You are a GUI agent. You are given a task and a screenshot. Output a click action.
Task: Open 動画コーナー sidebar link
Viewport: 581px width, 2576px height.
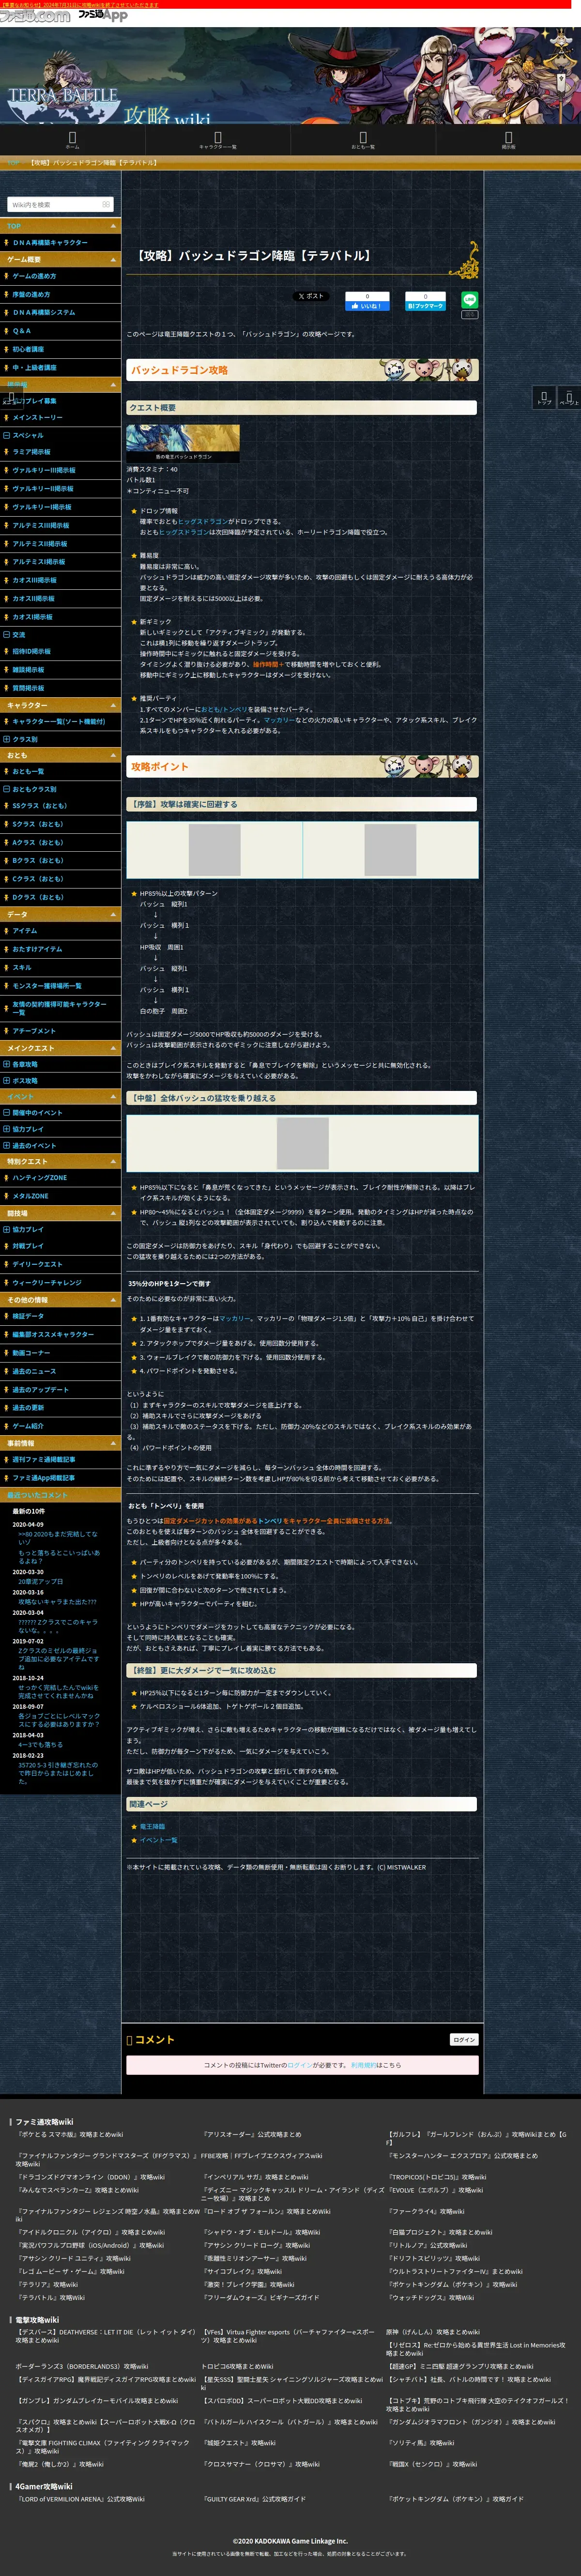31,1353
